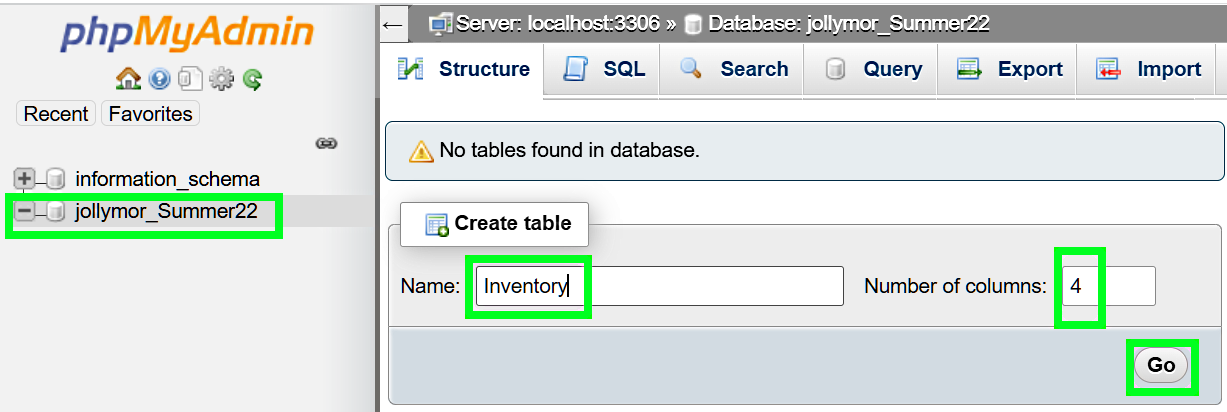The height and width of the screenshot is (412, 1227).
Task: Open the Favorites tables list
Action: click(150, 114)
